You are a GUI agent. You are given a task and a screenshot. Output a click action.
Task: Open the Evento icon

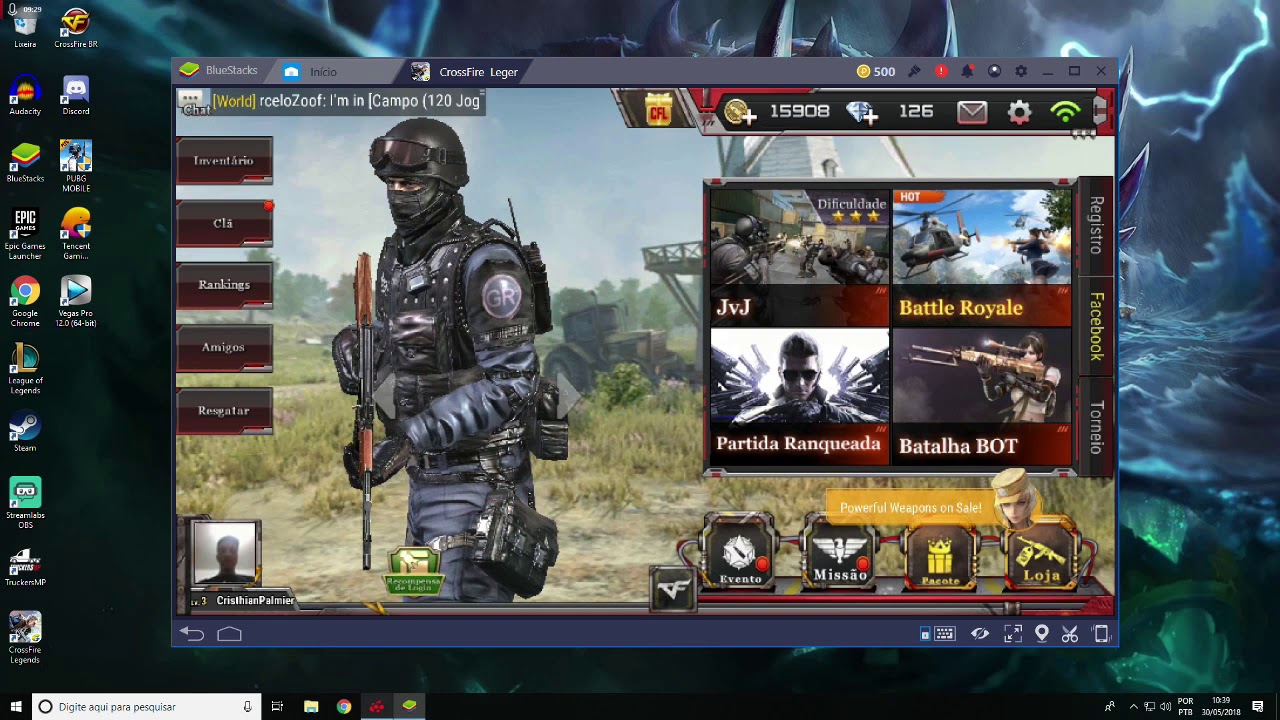pos(741,553)
